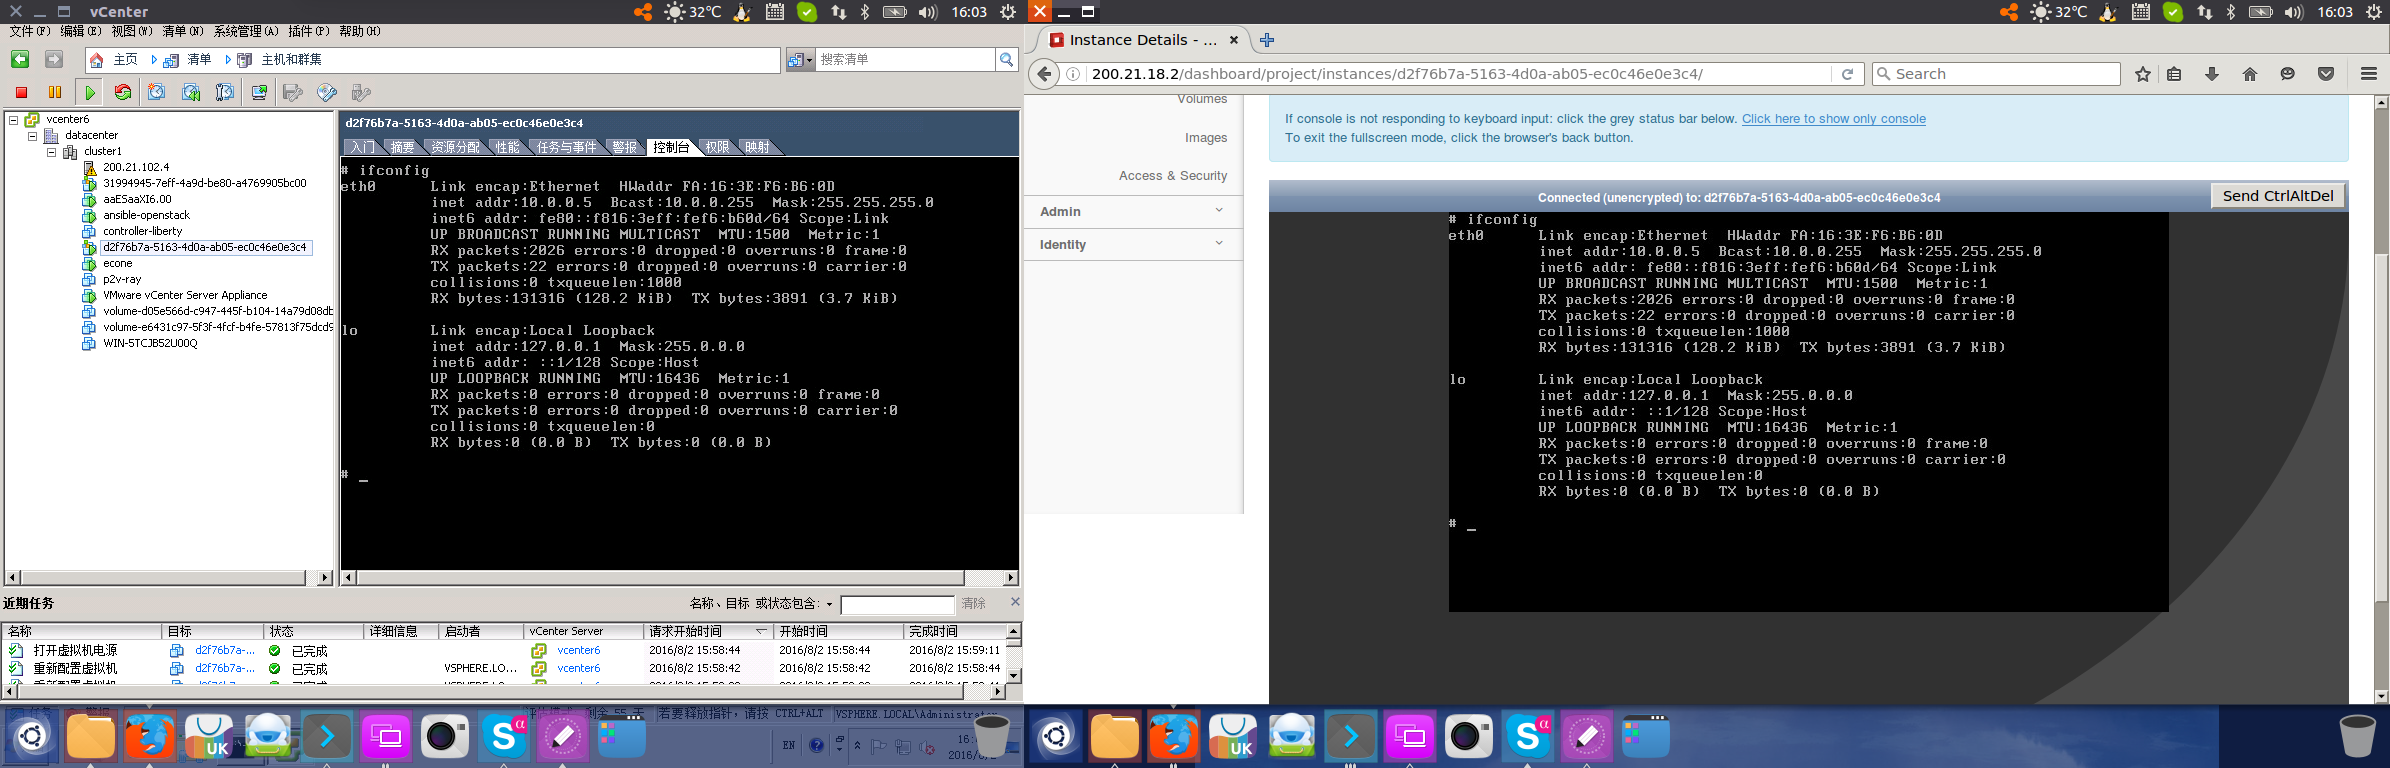Image resolution: width=2390 pixels, height=768 pixels.
Task: Click CD/DVD drive connect toolbar icon
Action: click(x=327, y=92)
